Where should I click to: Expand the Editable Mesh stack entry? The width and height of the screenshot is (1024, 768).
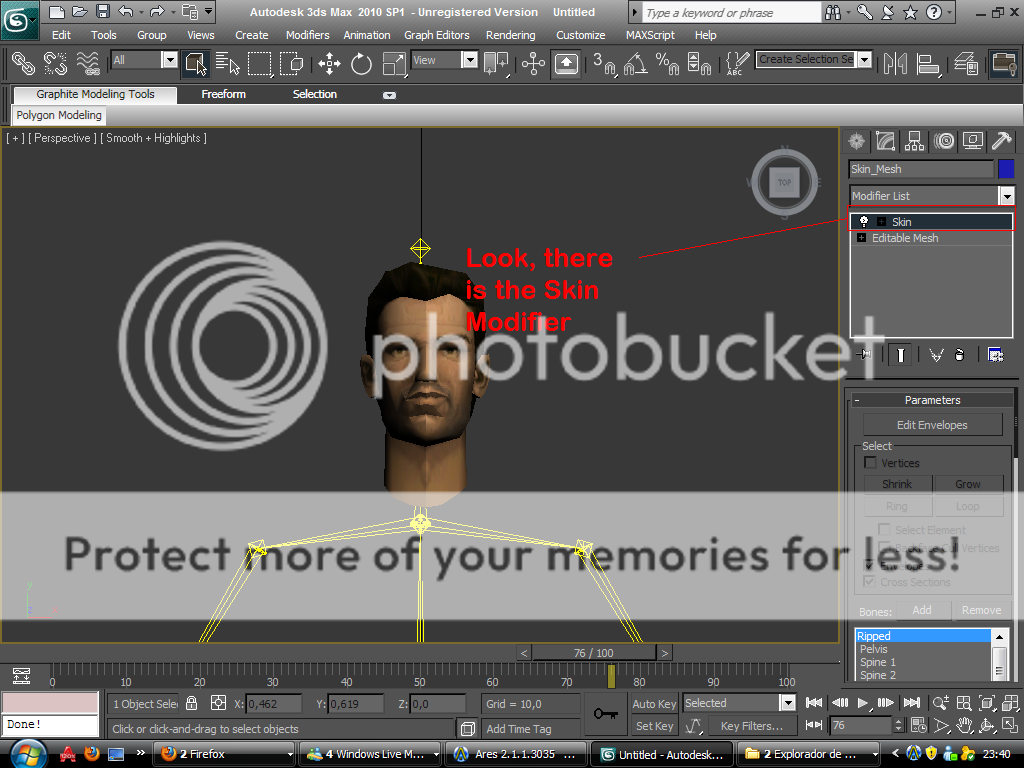862,238
